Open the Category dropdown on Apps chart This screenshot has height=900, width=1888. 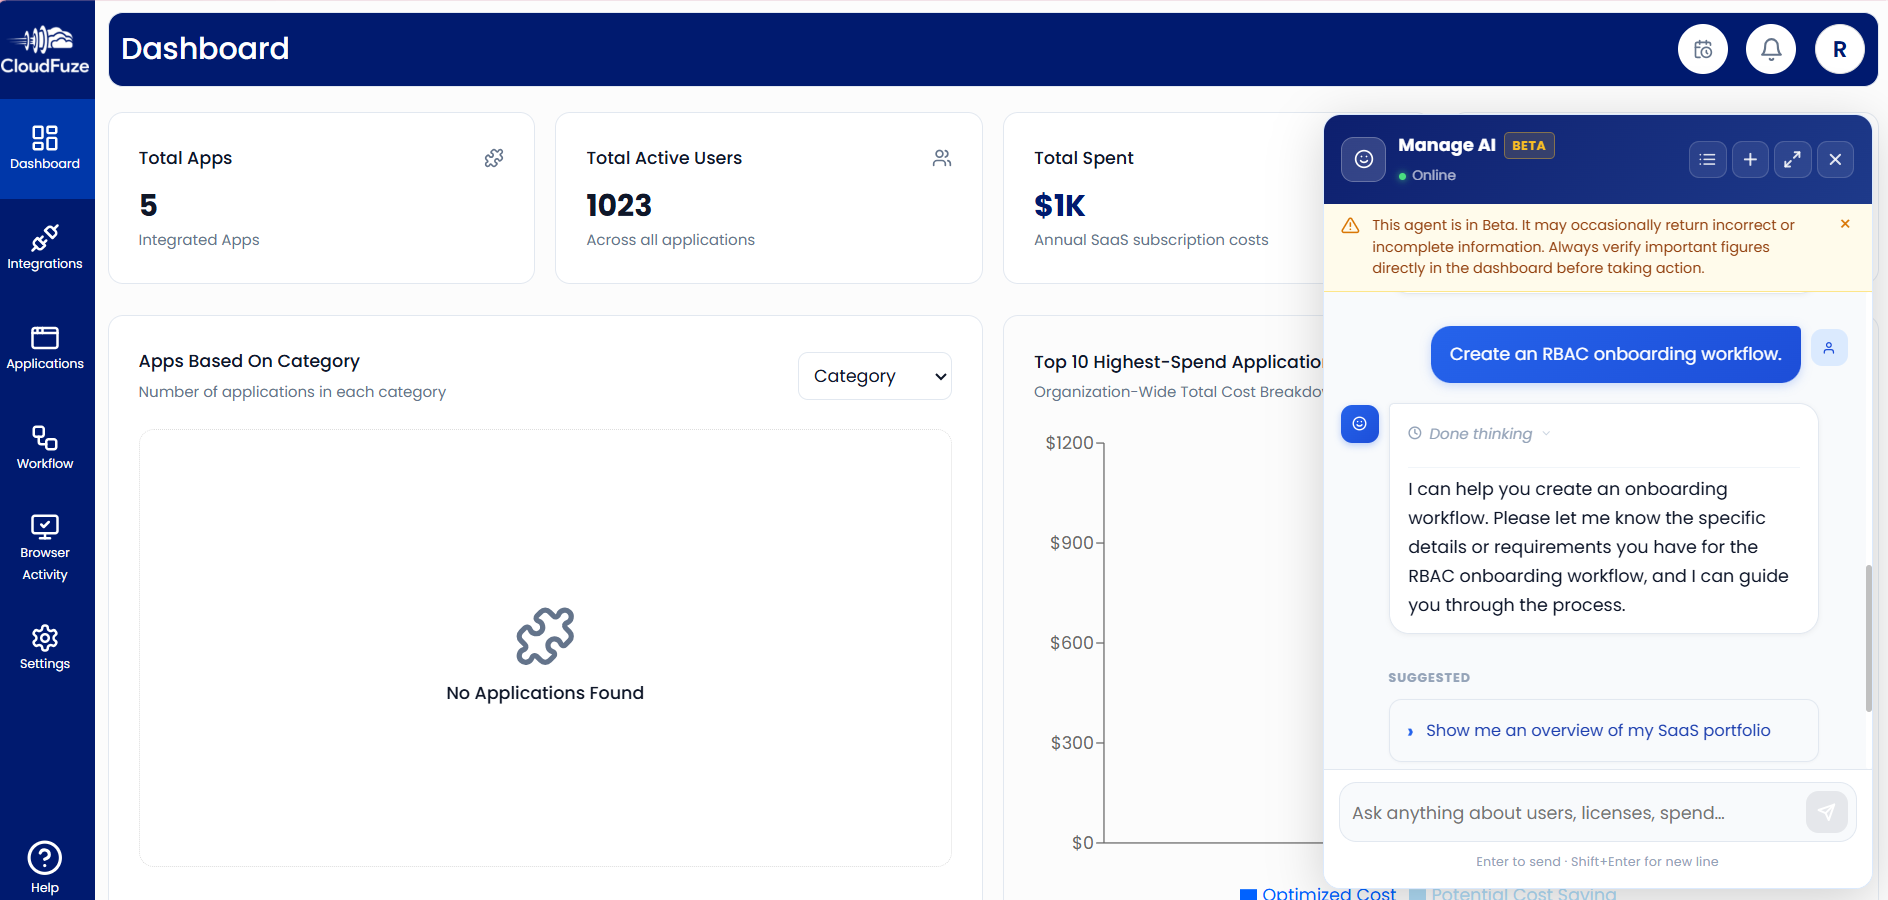tap(874, 376)
